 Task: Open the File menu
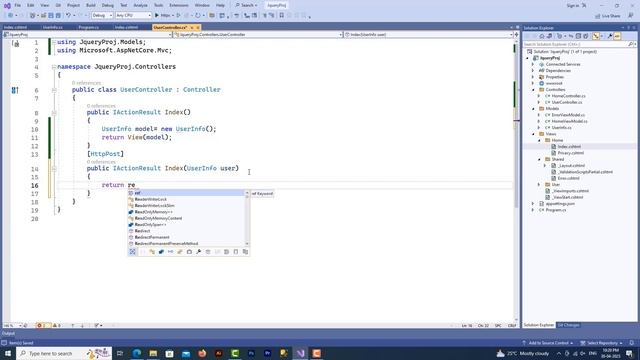click(17, 5)
